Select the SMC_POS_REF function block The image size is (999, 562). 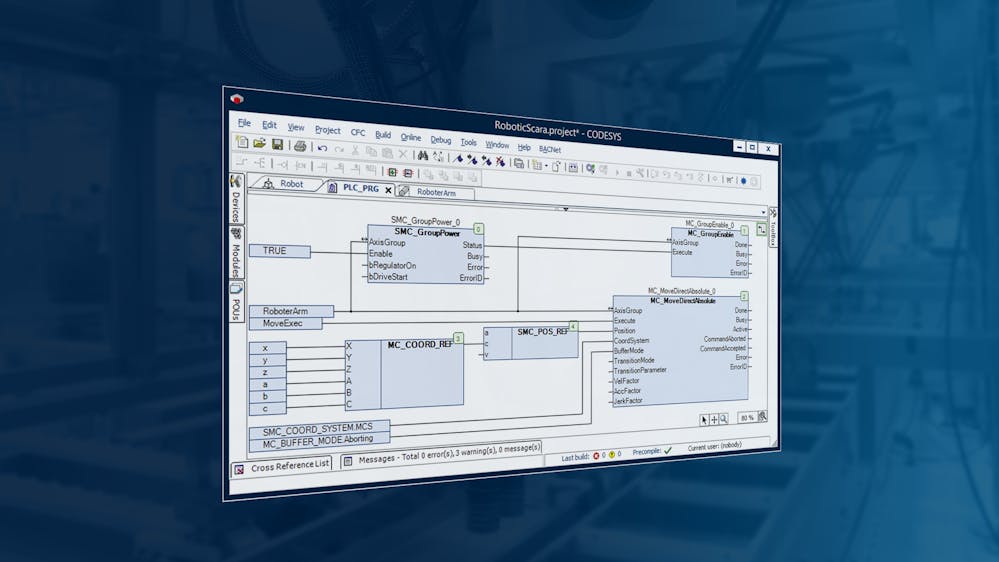coord(531,343)
